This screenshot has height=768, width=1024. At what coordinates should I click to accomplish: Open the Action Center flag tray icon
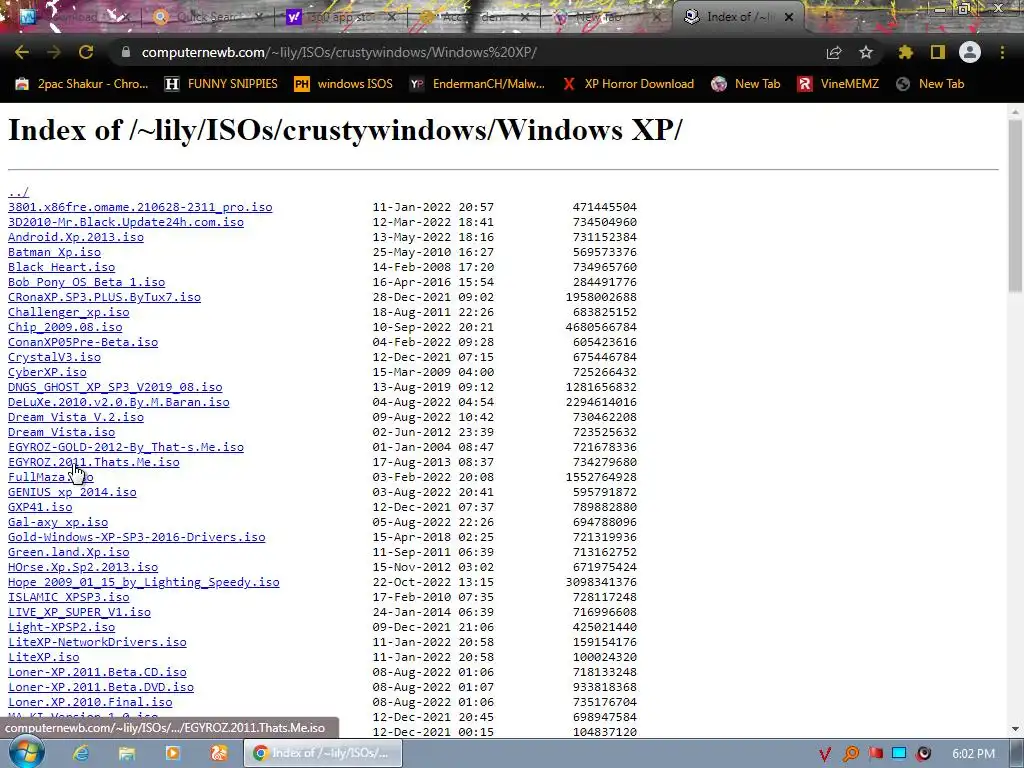pos(875,754)
